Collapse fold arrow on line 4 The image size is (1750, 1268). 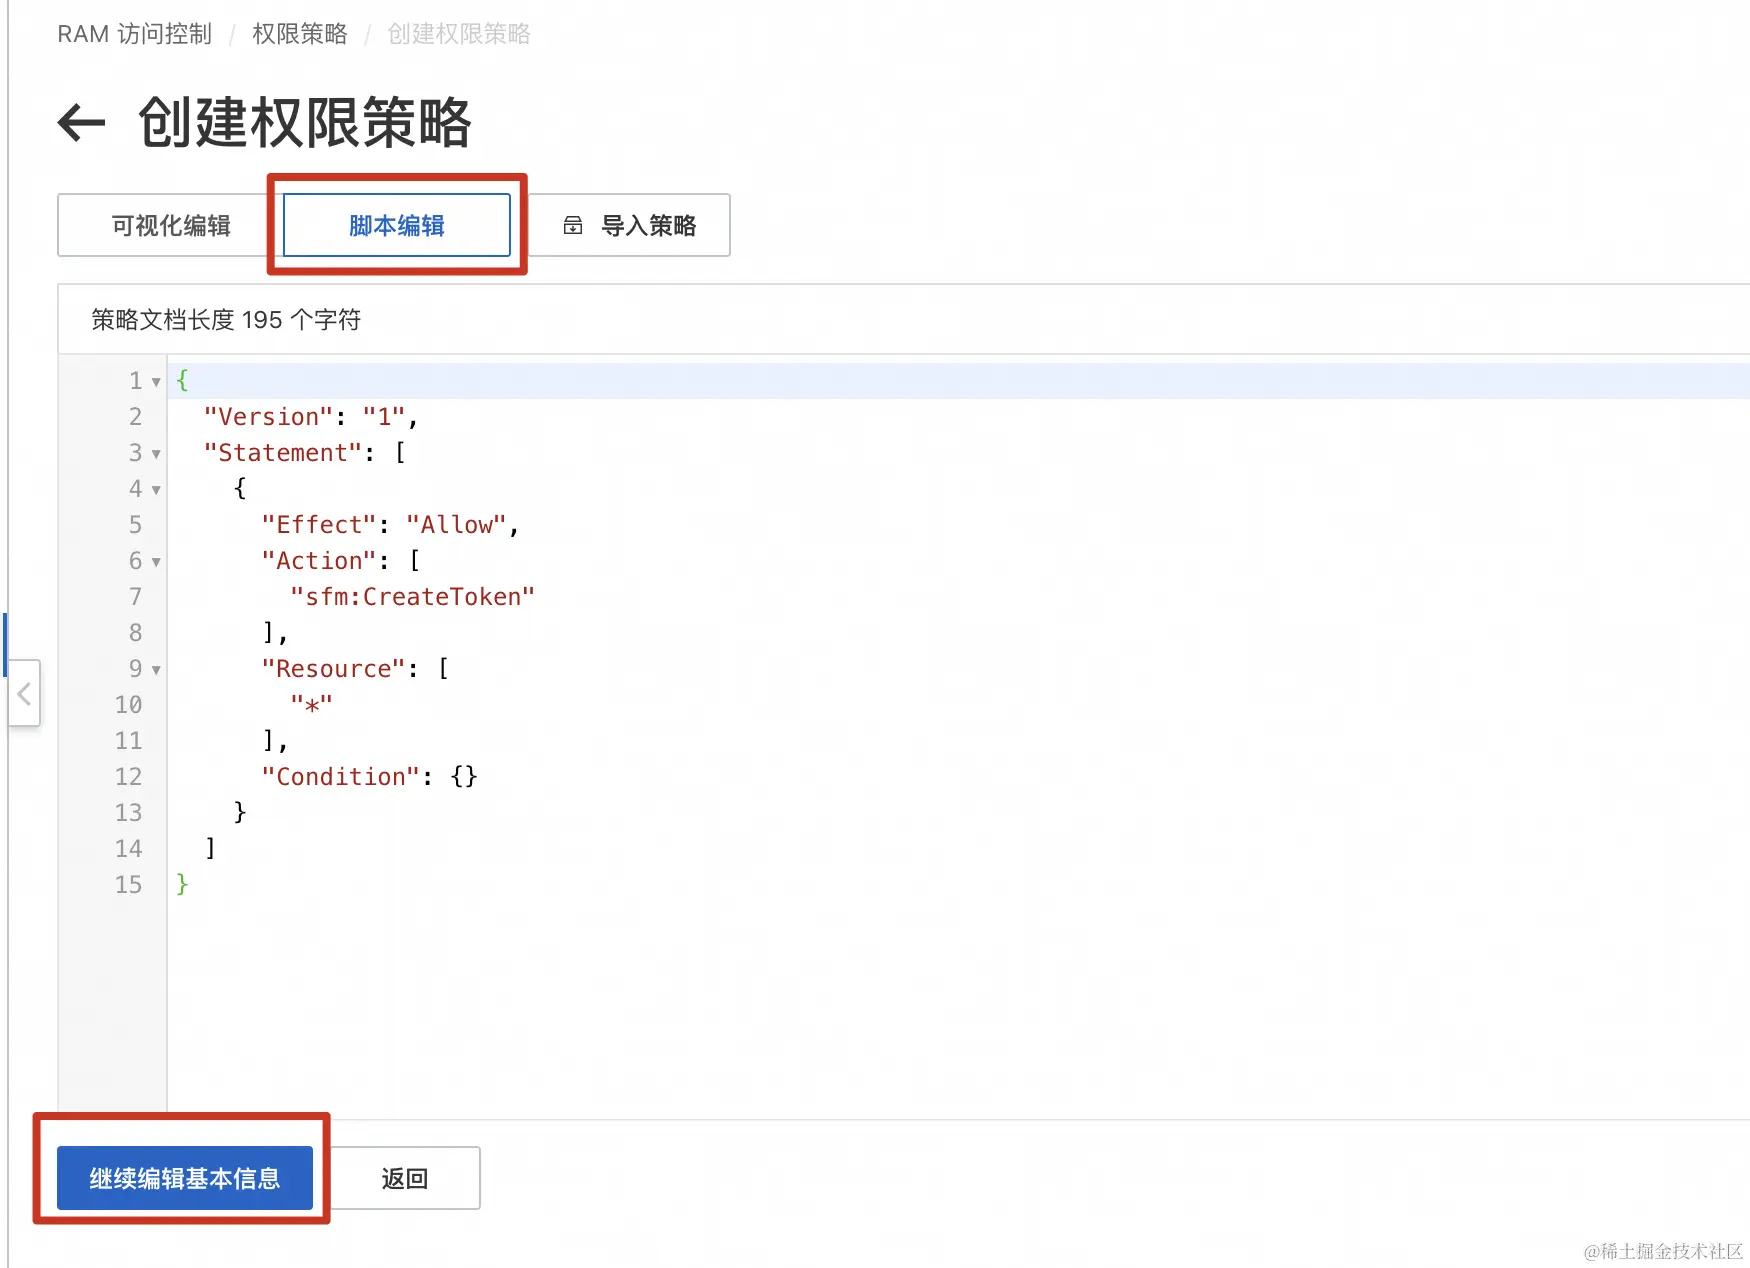(156, 490)
